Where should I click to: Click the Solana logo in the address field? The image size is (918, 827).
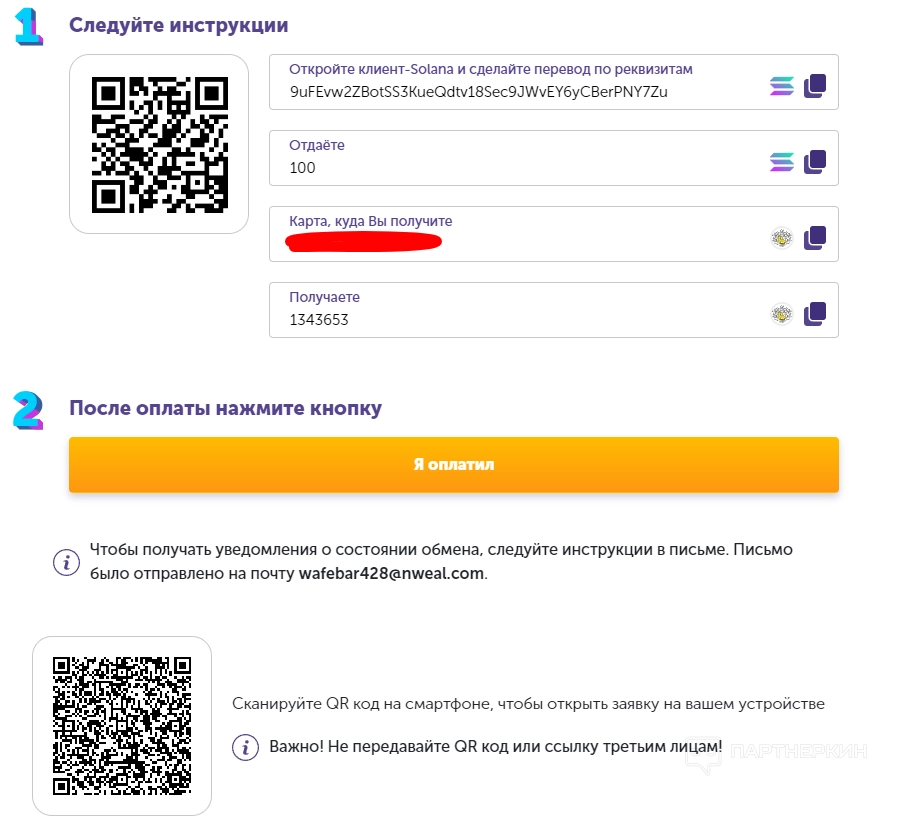pos(781,86)
